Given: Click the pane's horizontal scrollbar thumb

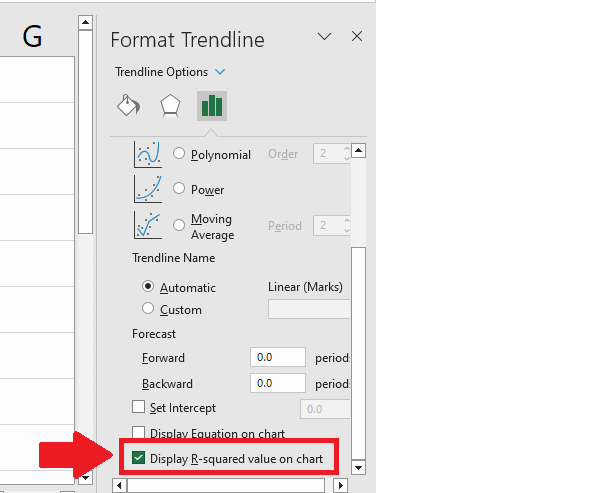Looking at the screenshot, I should [226, 485].
